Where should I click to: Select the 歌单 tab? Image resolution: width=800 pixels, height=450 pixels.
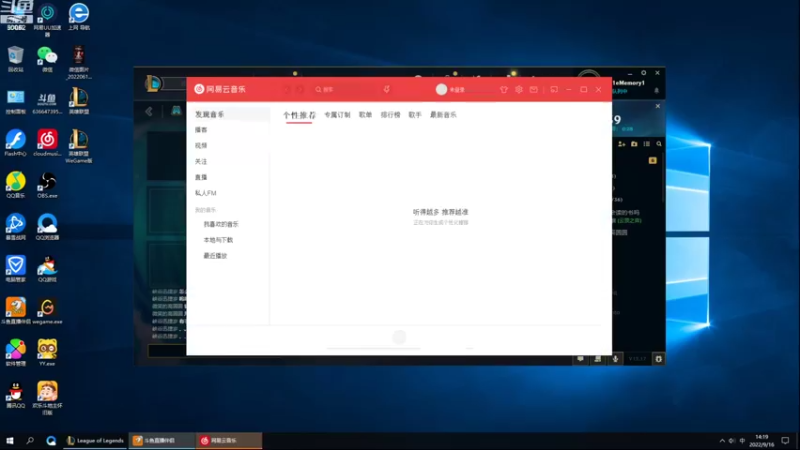tap(365, 115)
